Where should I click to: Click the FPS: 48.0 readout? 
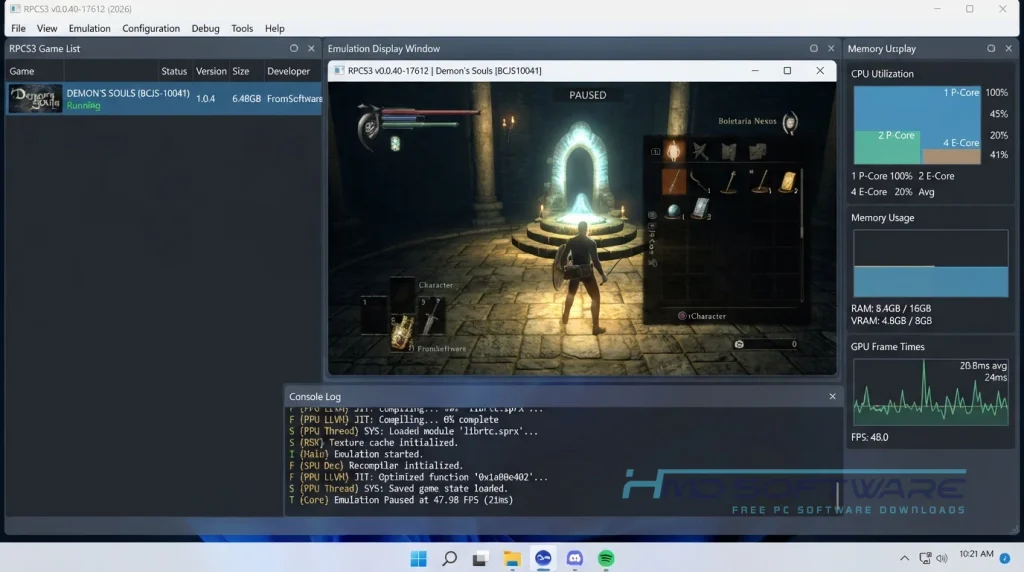(869, 437)
